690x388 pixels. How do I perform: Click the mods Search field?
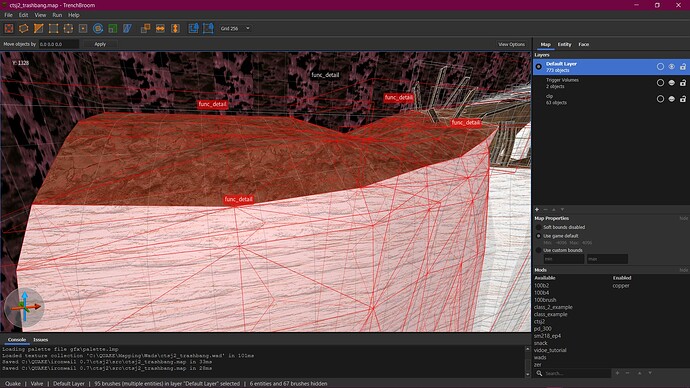[577, 373]
